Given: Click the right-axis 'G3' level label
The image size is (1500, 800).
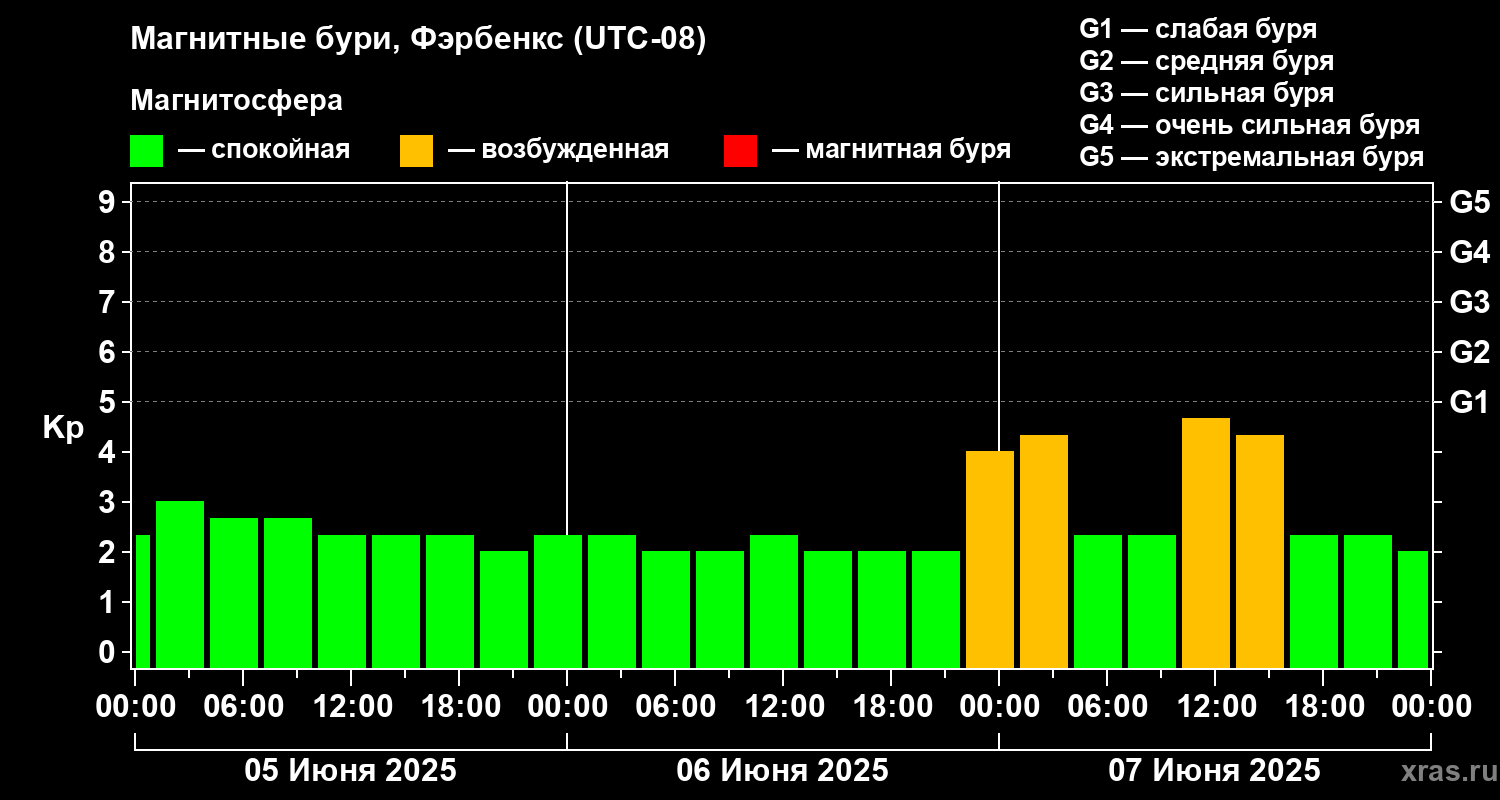Looking at the screenshot, I should click(1470, 302).
